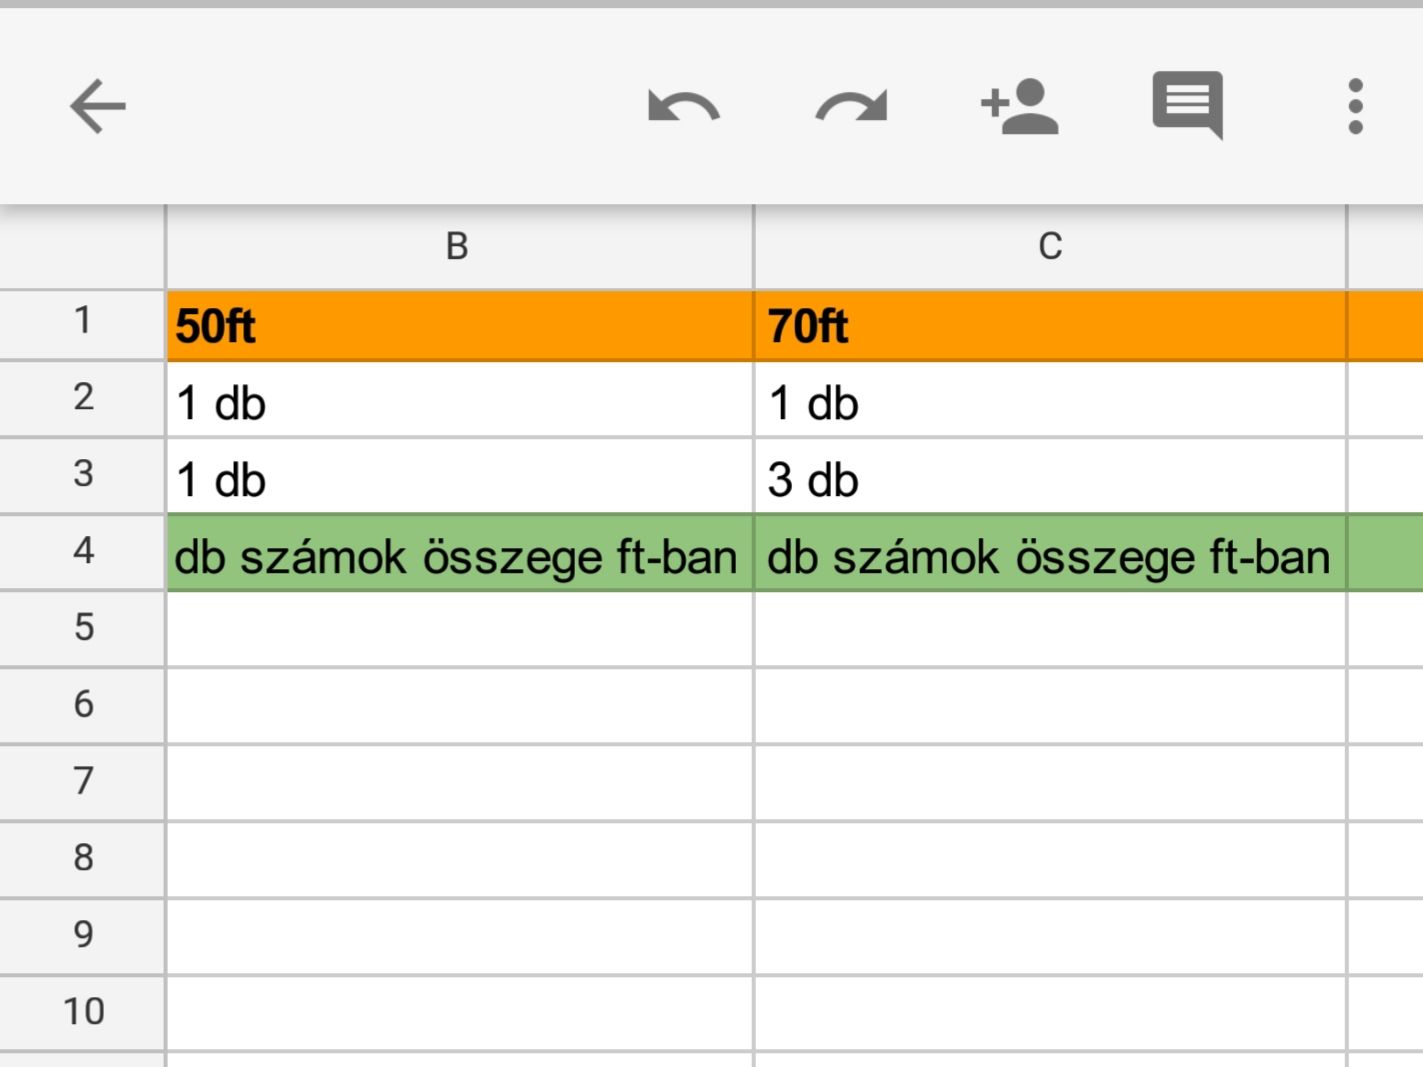Select row 1 header
This screenshot has width=1423, height=1067.
click(83, 322)
